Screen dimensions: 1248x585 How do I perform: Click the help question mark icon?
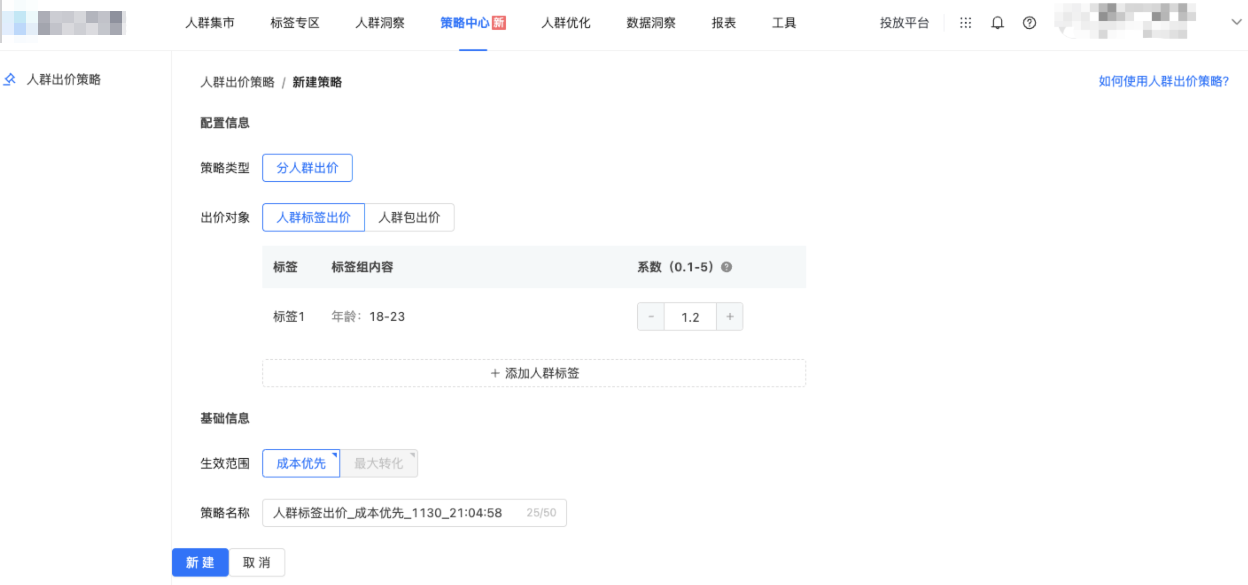[x=1029, y=23]
